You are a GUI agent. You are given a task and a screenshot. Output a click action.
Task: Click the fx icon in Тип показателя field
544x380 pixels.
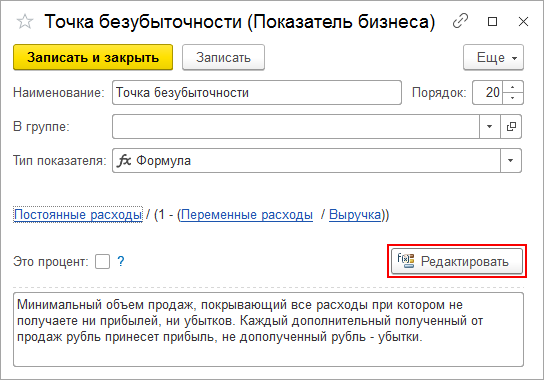point(124,161)
